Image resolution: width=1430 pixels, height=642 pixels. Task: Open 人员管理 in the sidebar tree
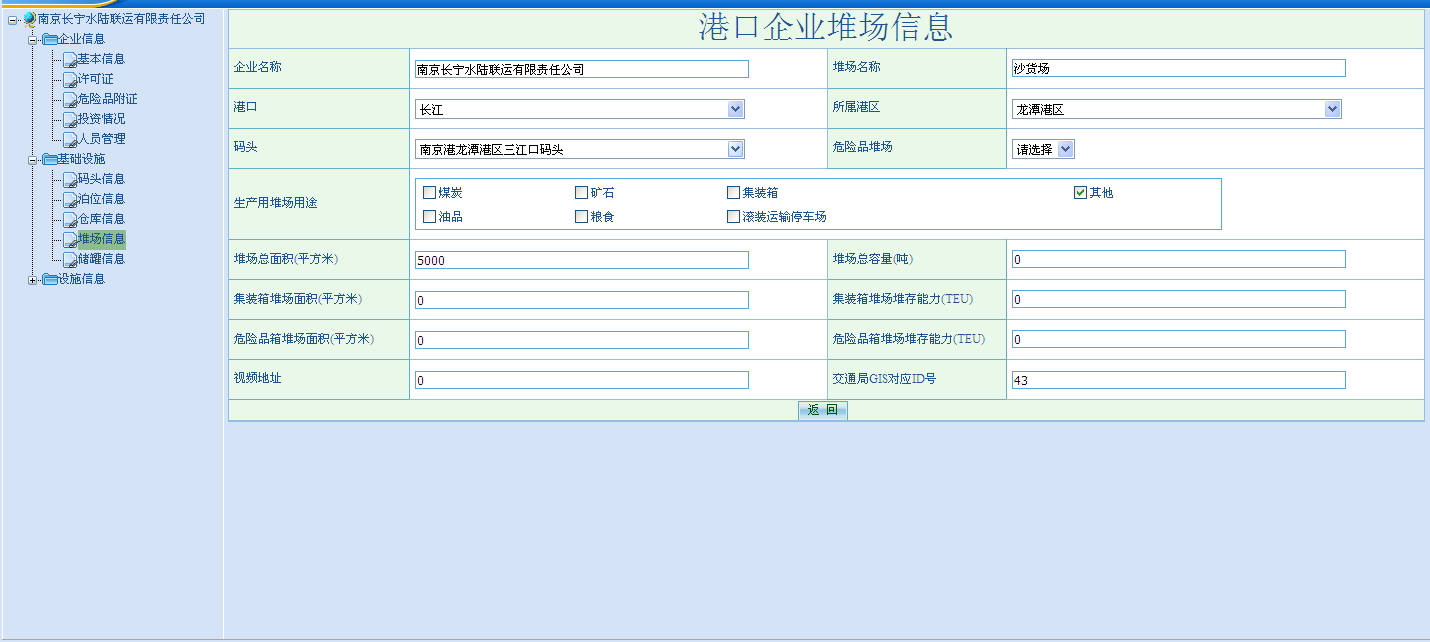101,139
